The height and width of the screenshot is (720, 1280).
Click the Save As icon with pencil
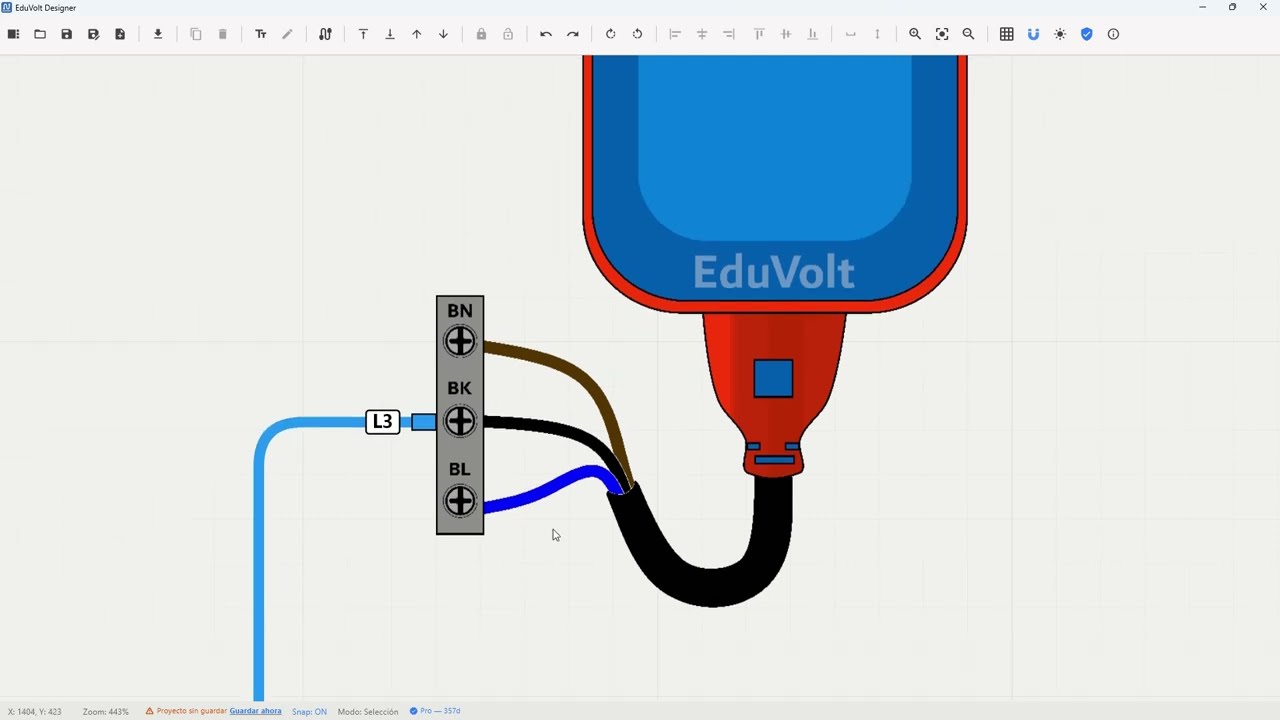click(x=93, y=34)
